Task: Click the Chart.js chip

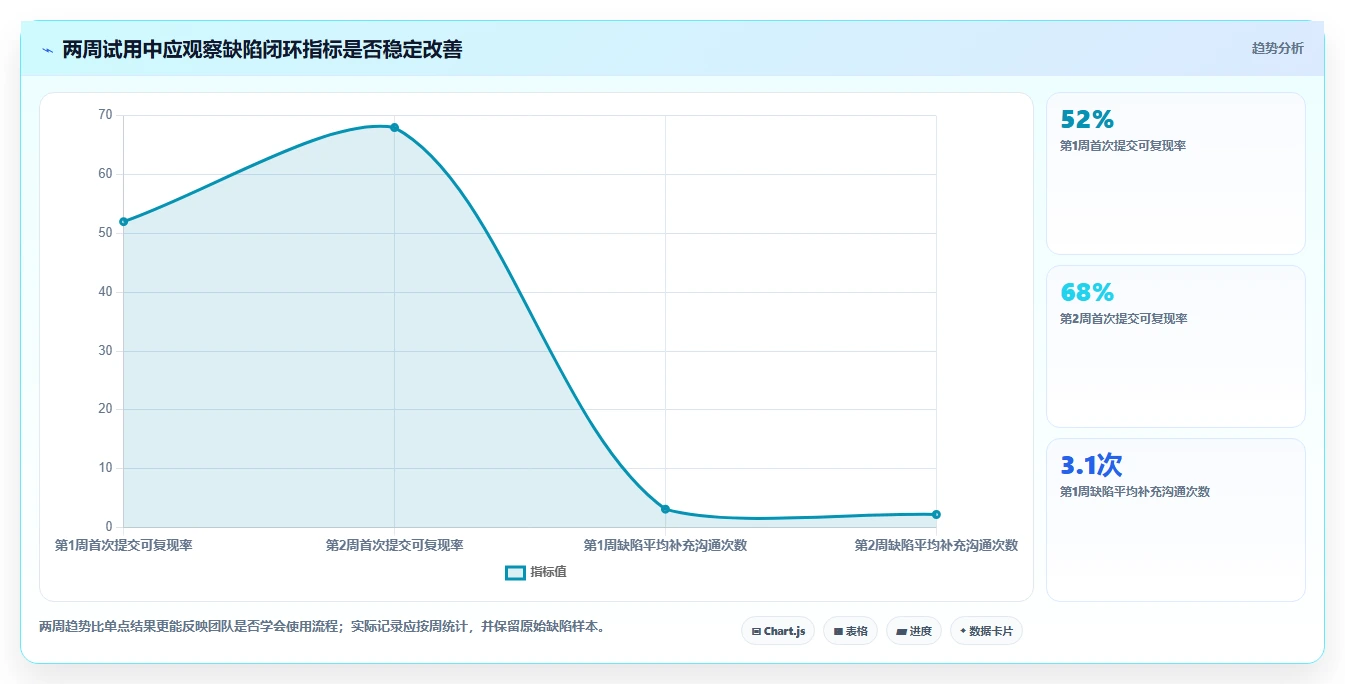Action: click(778, 631)
